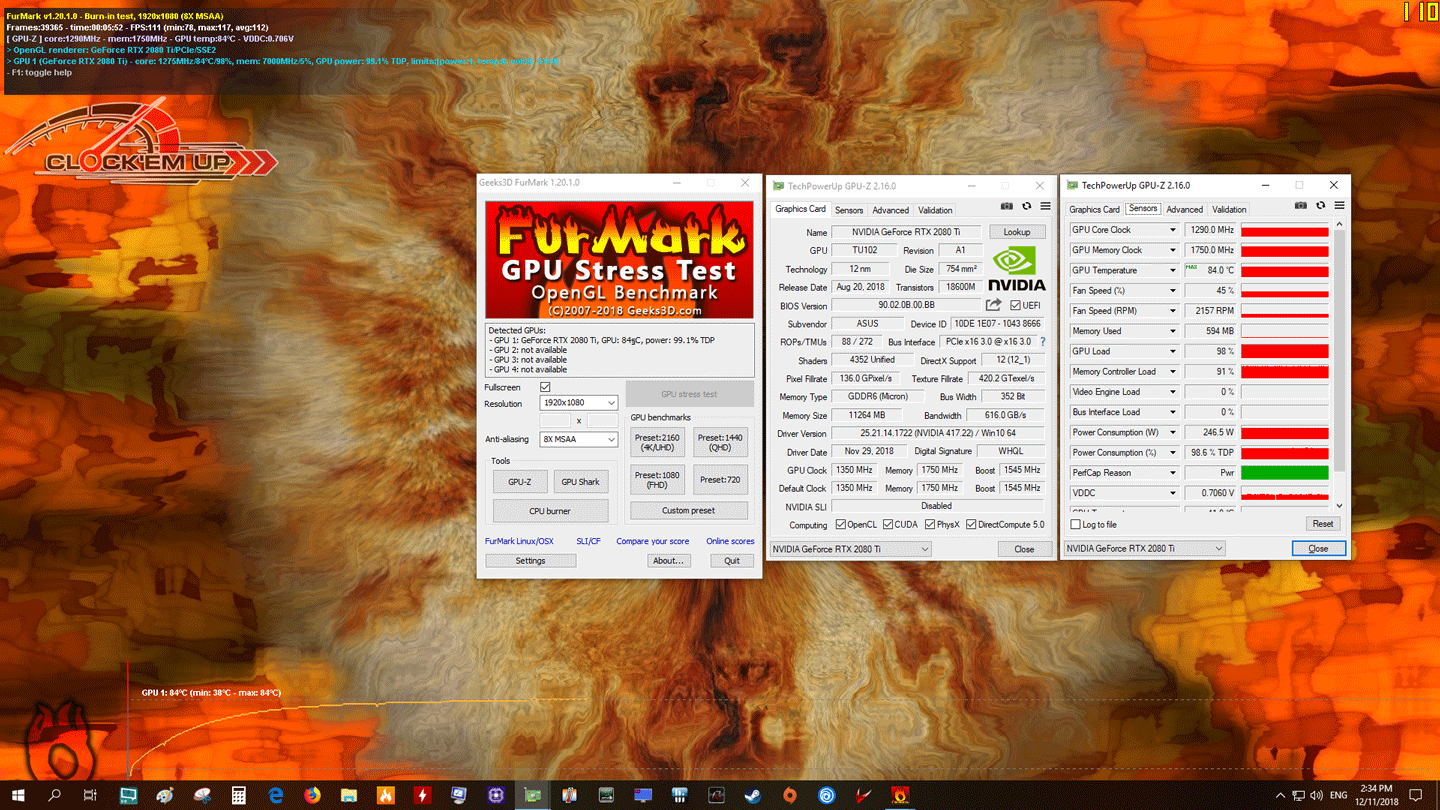Switch to Sensors tab in Graphics Card window
Image resolution: width=1440 pixels, height=810 pixels.
[x=849, y=210]
